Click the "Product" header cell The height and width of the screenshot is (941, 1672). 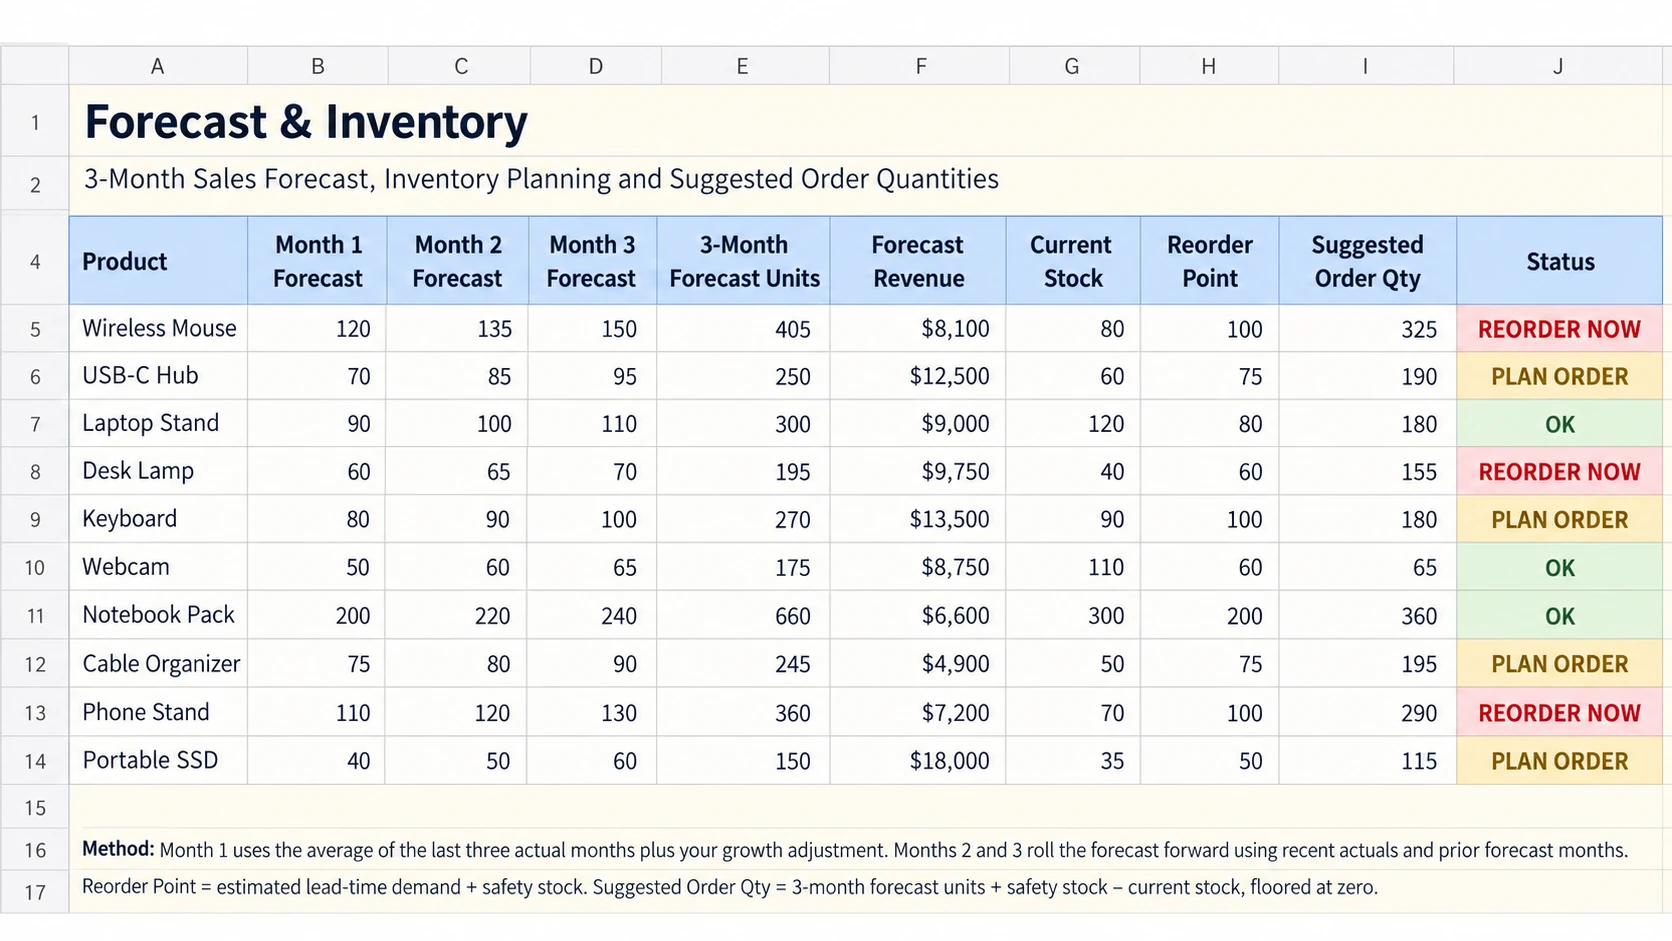coord(158,261)
